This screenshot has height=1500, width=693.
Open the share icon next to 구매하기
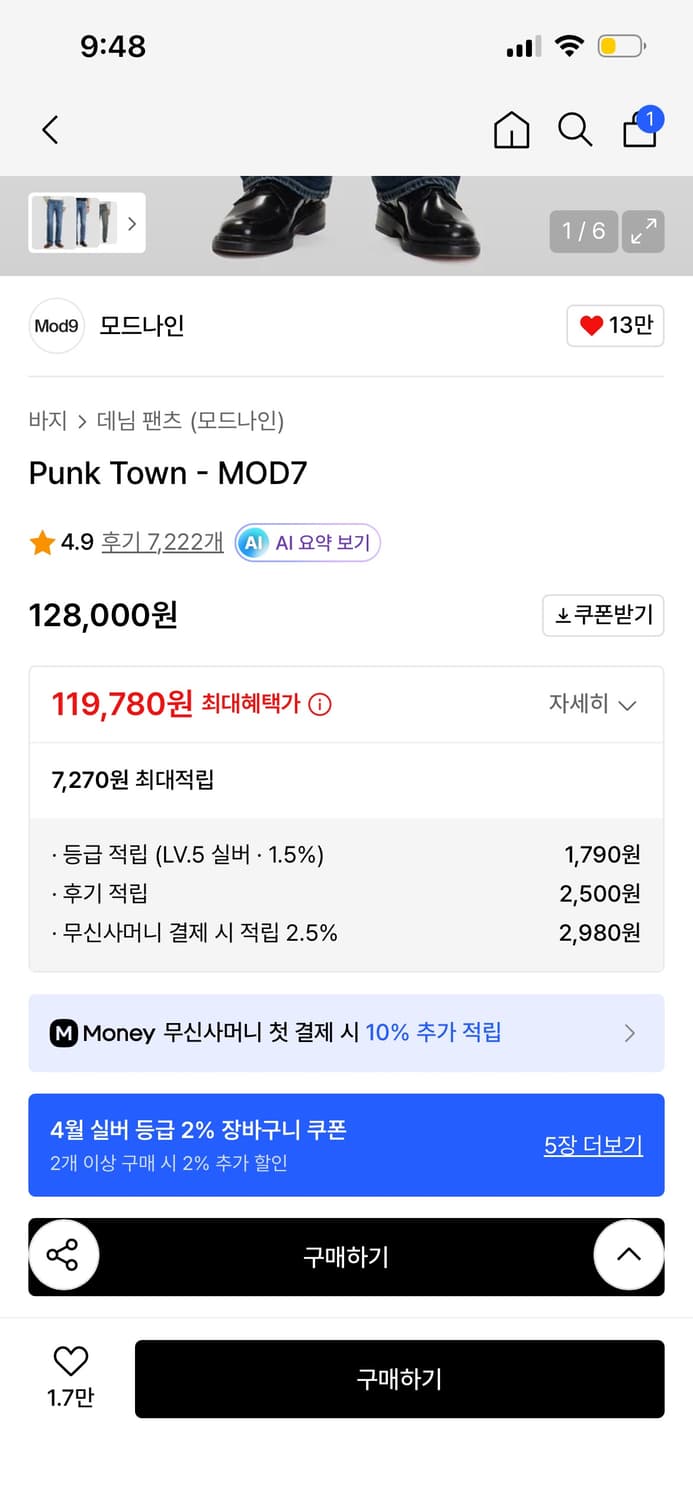64,1256
